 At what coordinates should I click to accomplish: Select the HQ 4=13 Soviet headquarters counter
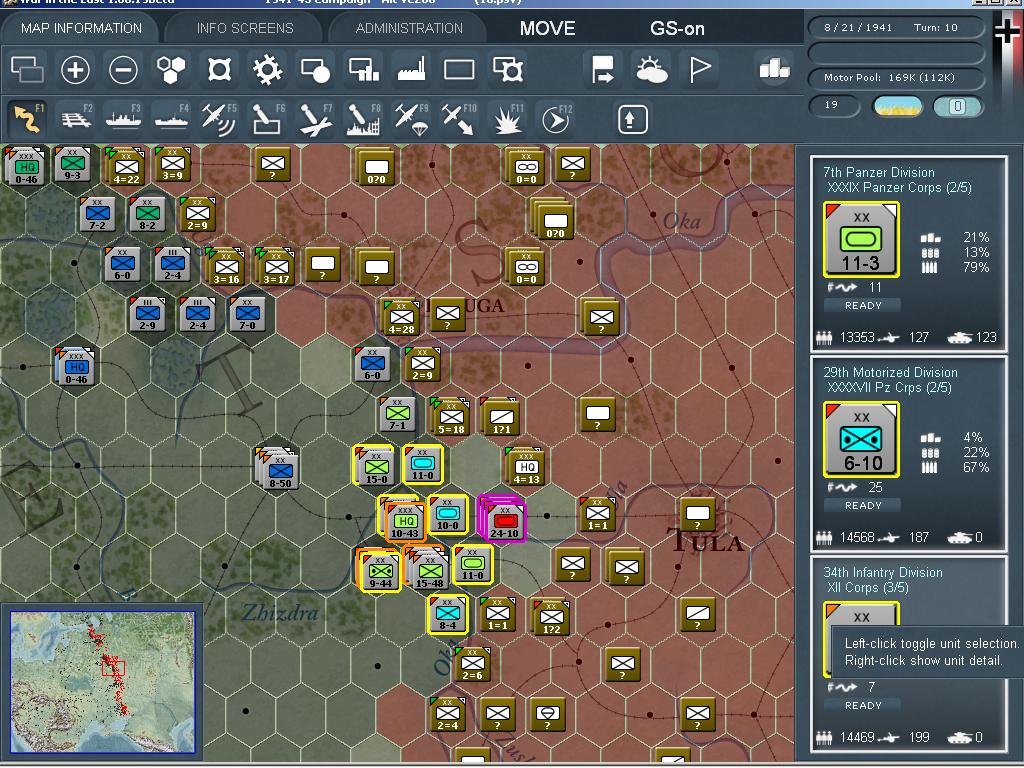click(x=526, y=466)
